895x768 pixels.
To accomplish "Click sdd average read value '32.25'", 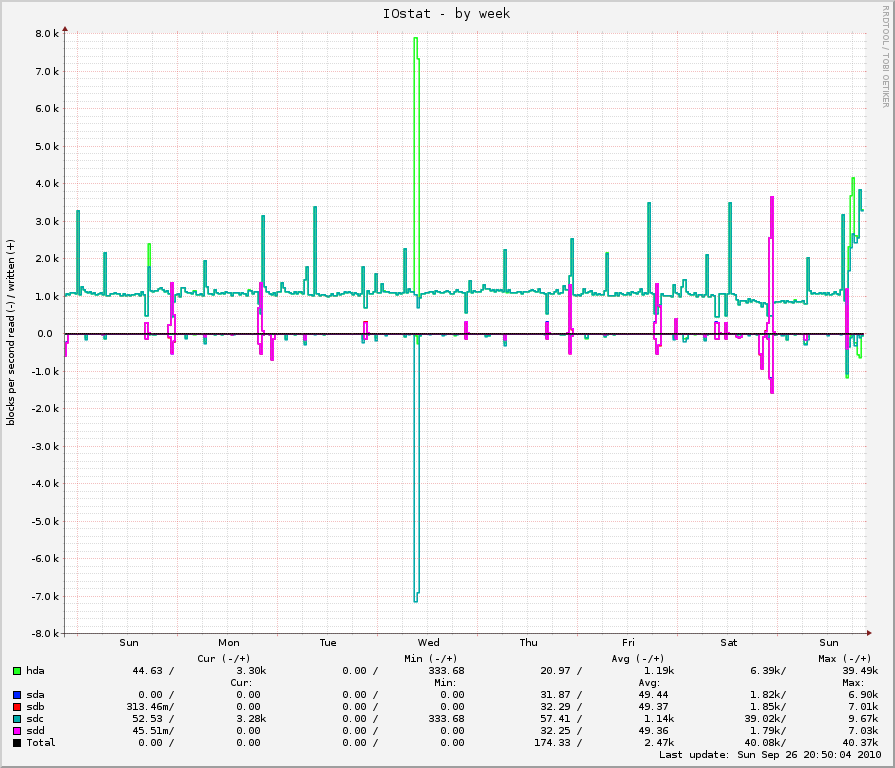I will point(555,731).
